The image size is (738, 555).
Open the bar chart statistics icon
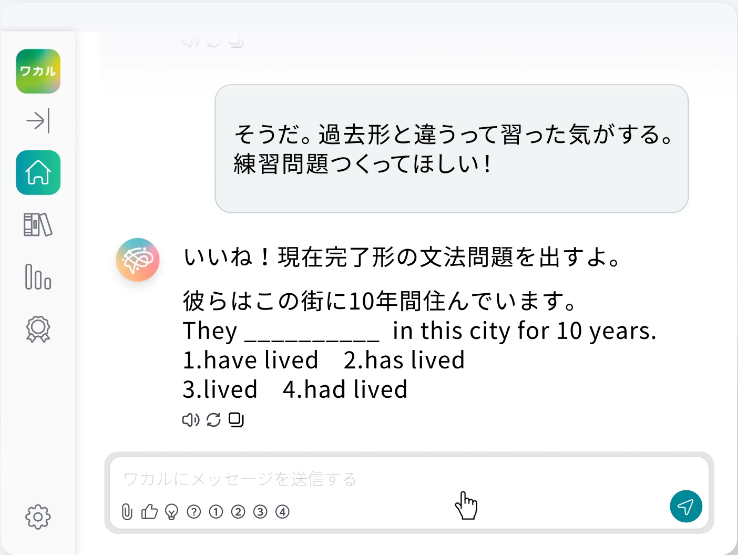(38, 276)
